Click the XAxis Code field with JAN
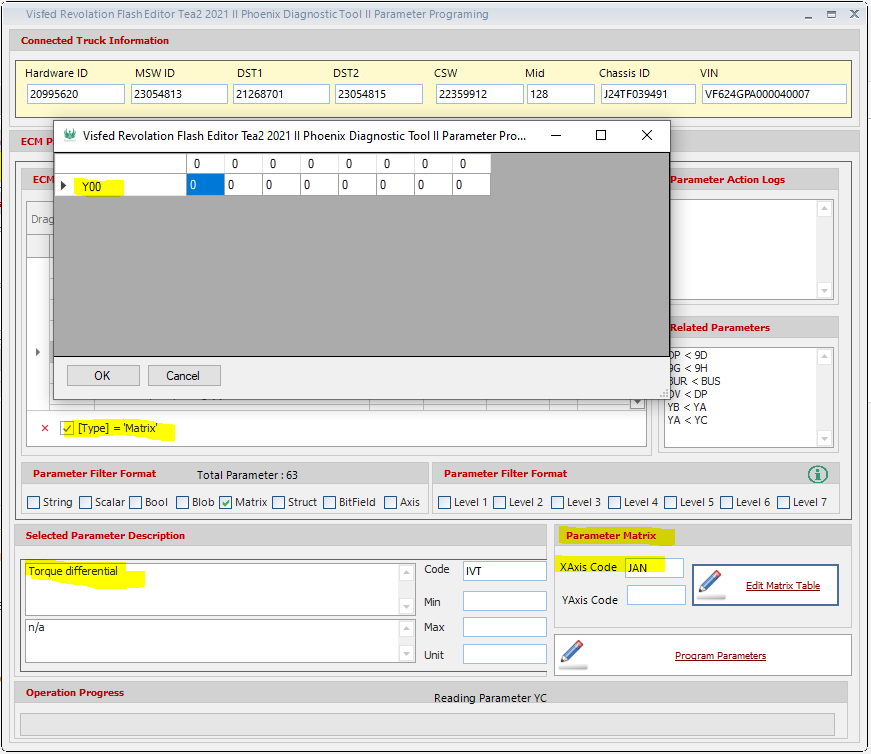This screenshot has width=871, height=754. tap(654, 568)
